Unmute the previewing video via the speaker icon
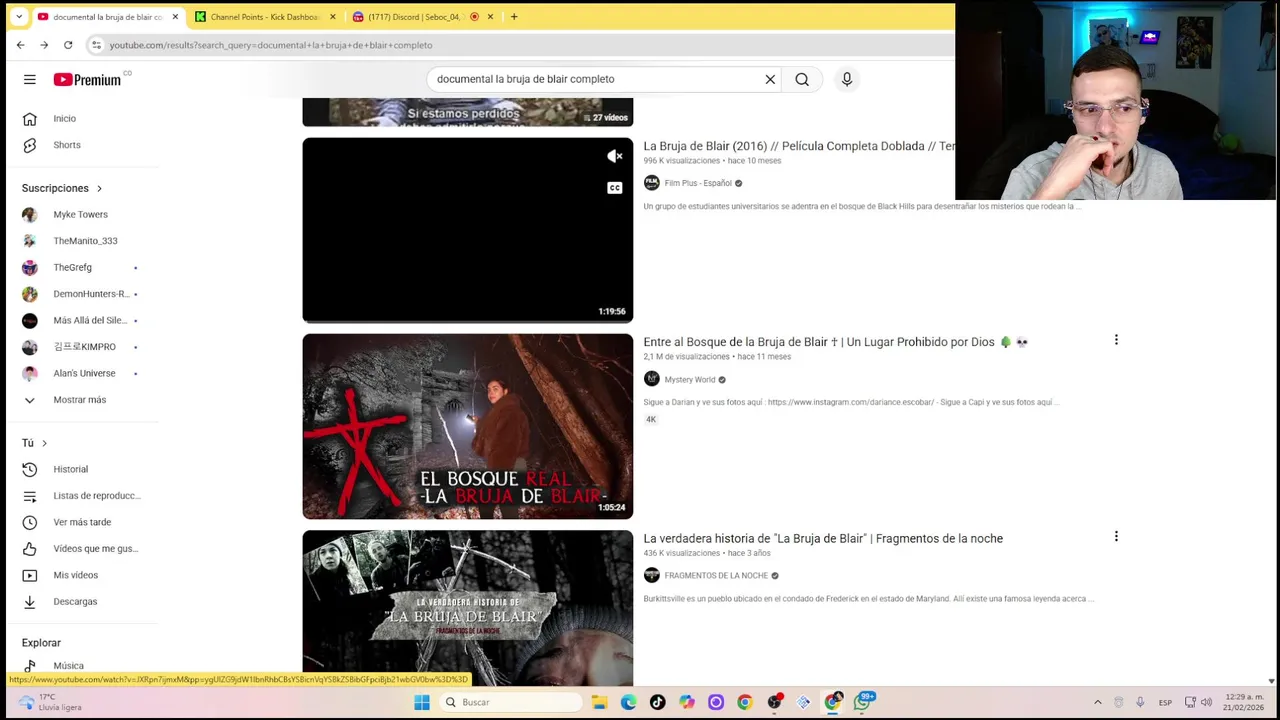Viewport: 1280px width, 720px height. pos(615,156)
